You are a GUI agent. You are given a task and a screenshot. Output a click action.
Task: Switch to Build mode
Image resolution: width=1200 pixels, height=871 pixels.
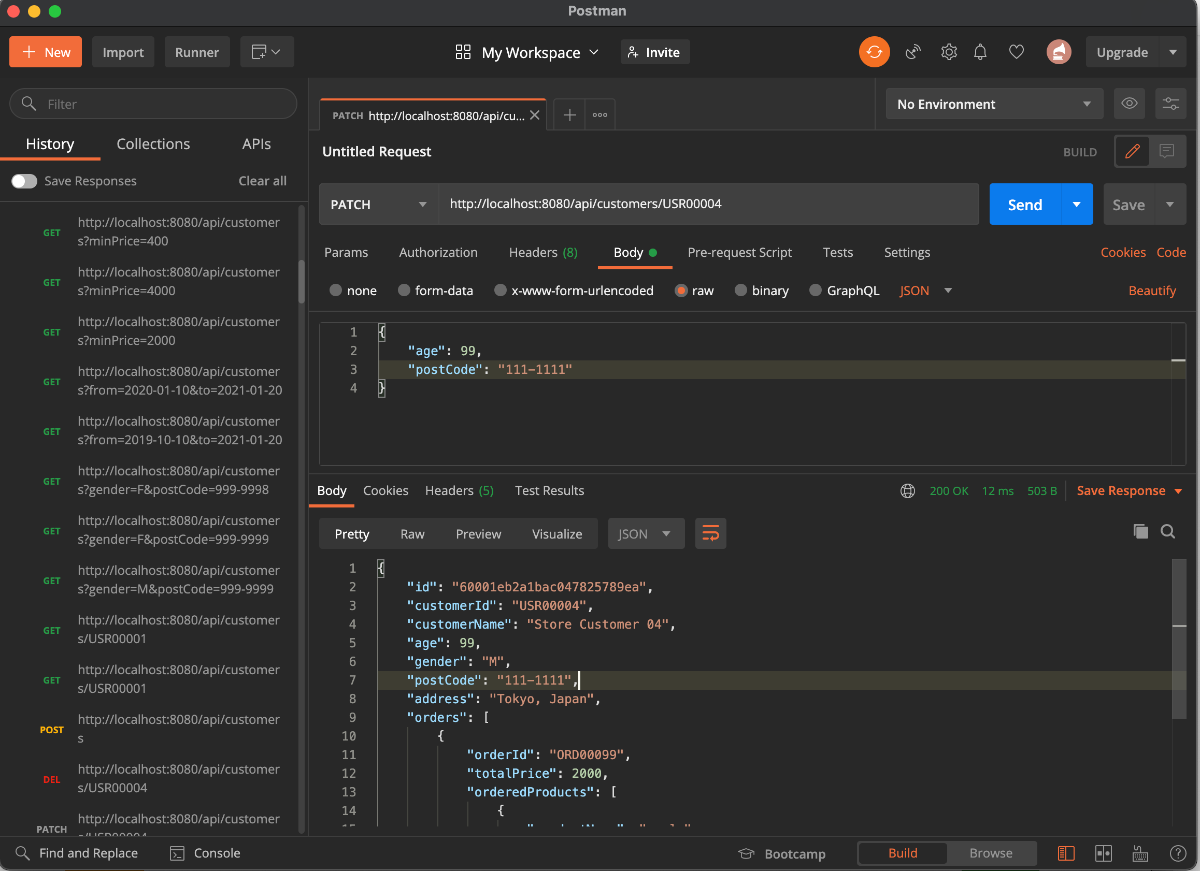[903, 853]
